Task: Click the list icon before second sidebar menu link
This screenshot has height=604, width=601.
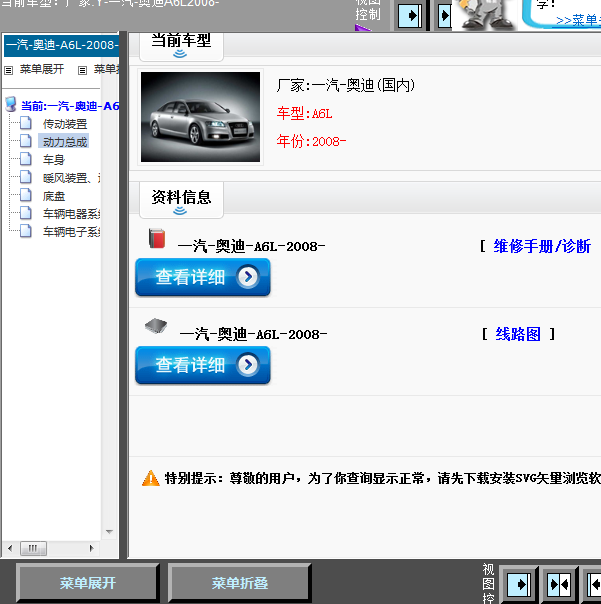Action: point(82,70)
